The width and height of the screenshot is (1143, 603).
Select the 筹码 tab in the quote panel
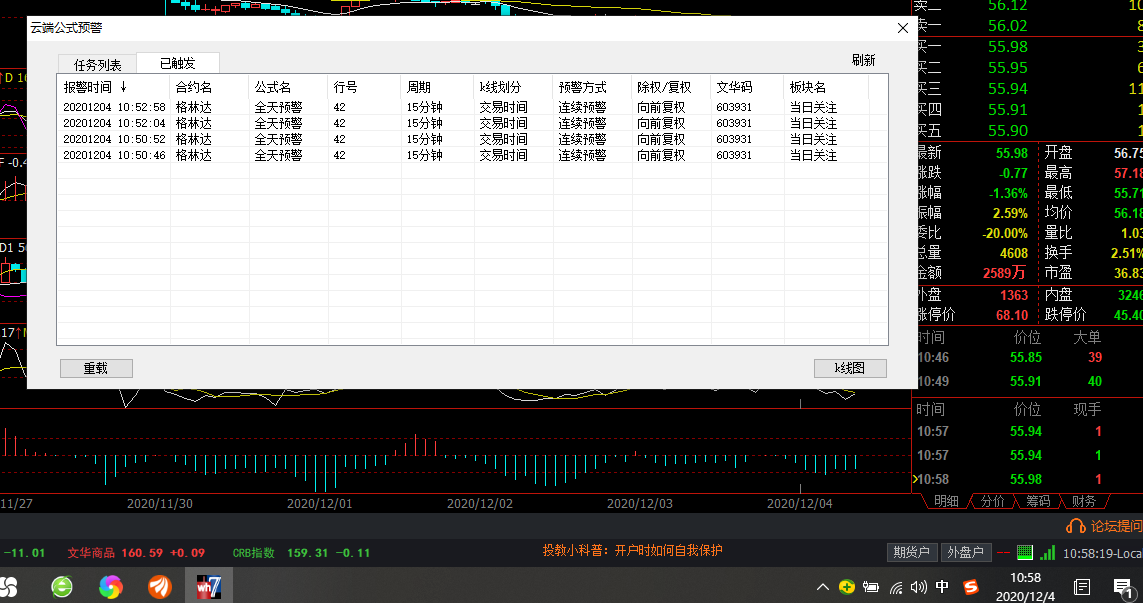[1038, 501]
